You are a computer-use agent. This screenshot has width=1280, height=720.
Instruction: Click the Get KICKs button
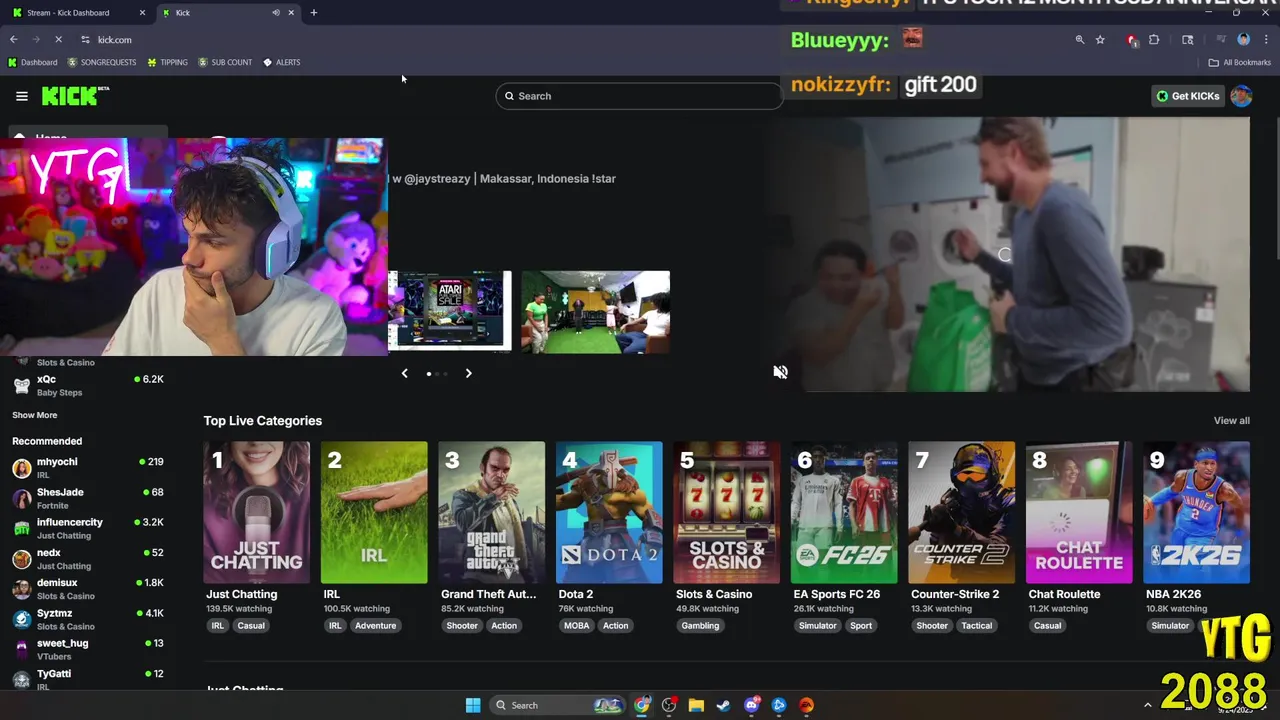click(1188, 96)
